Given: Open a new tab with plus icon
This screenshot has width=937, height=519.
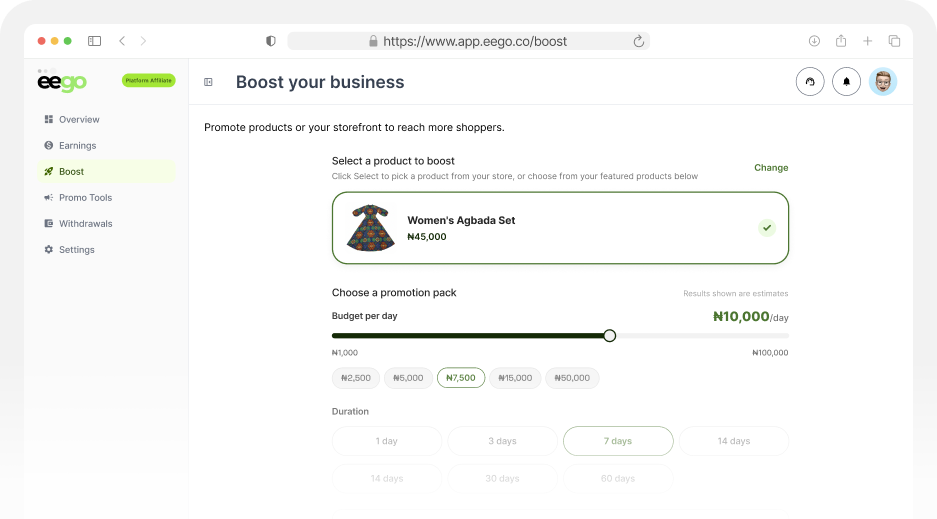Looking at the screenshot, I should coord(868,41).
